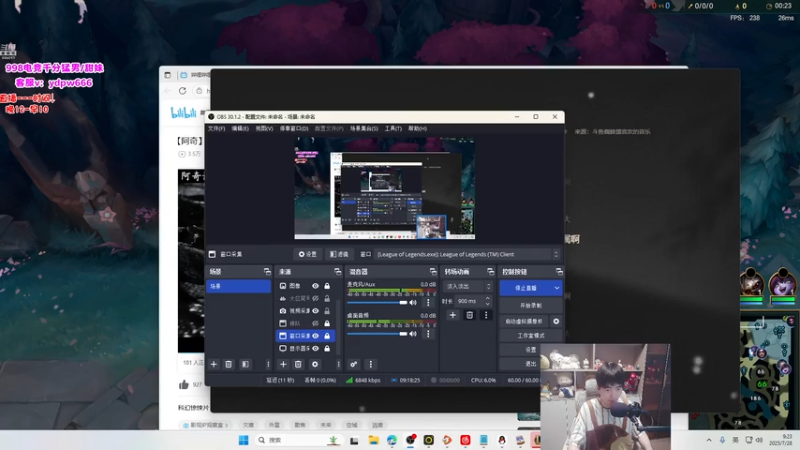The image size is (800, 450).
Task: Toggle lock on the 显示器采集 display source
Action: [x=327, y=348]
